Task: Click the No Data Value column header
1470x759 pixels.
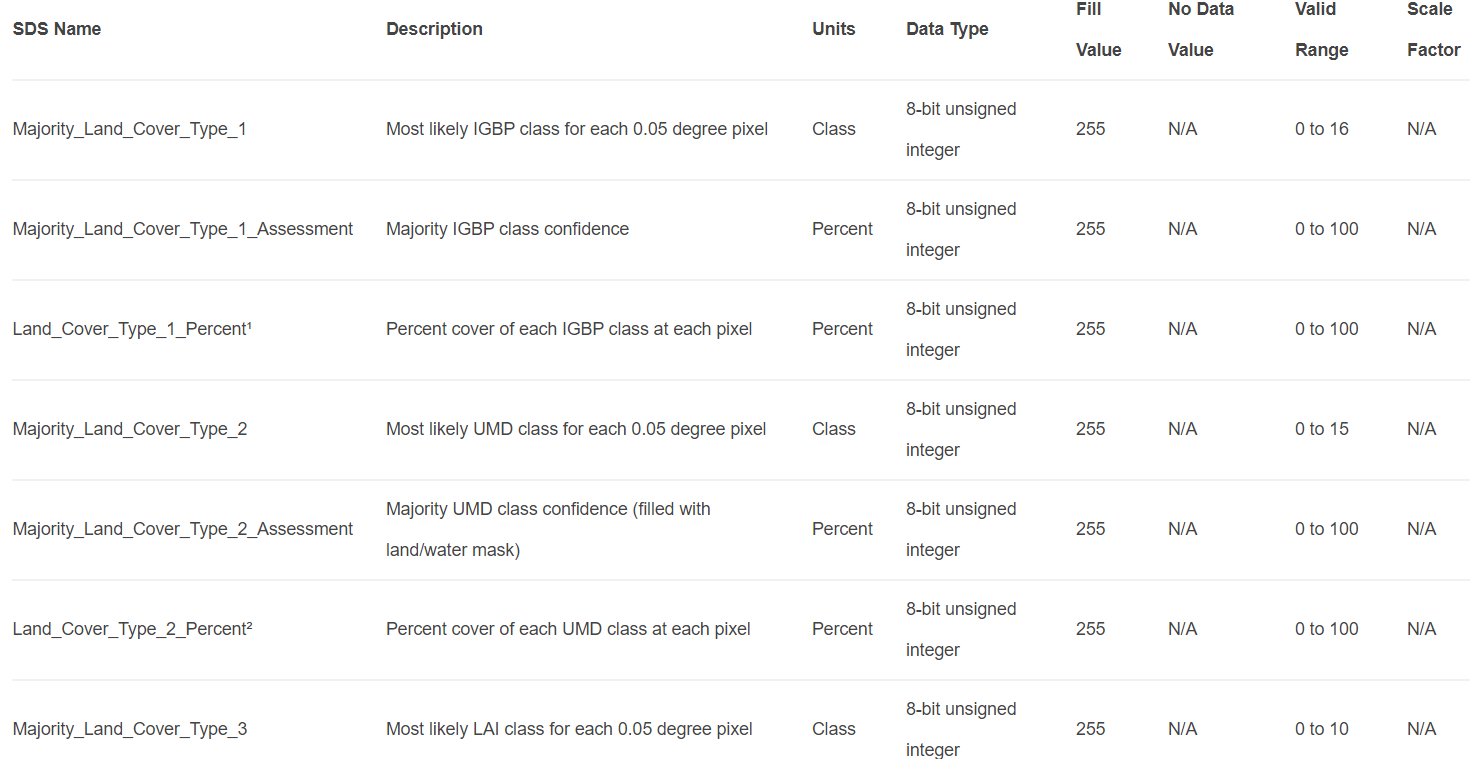Action: click(x=1200, y=29)
